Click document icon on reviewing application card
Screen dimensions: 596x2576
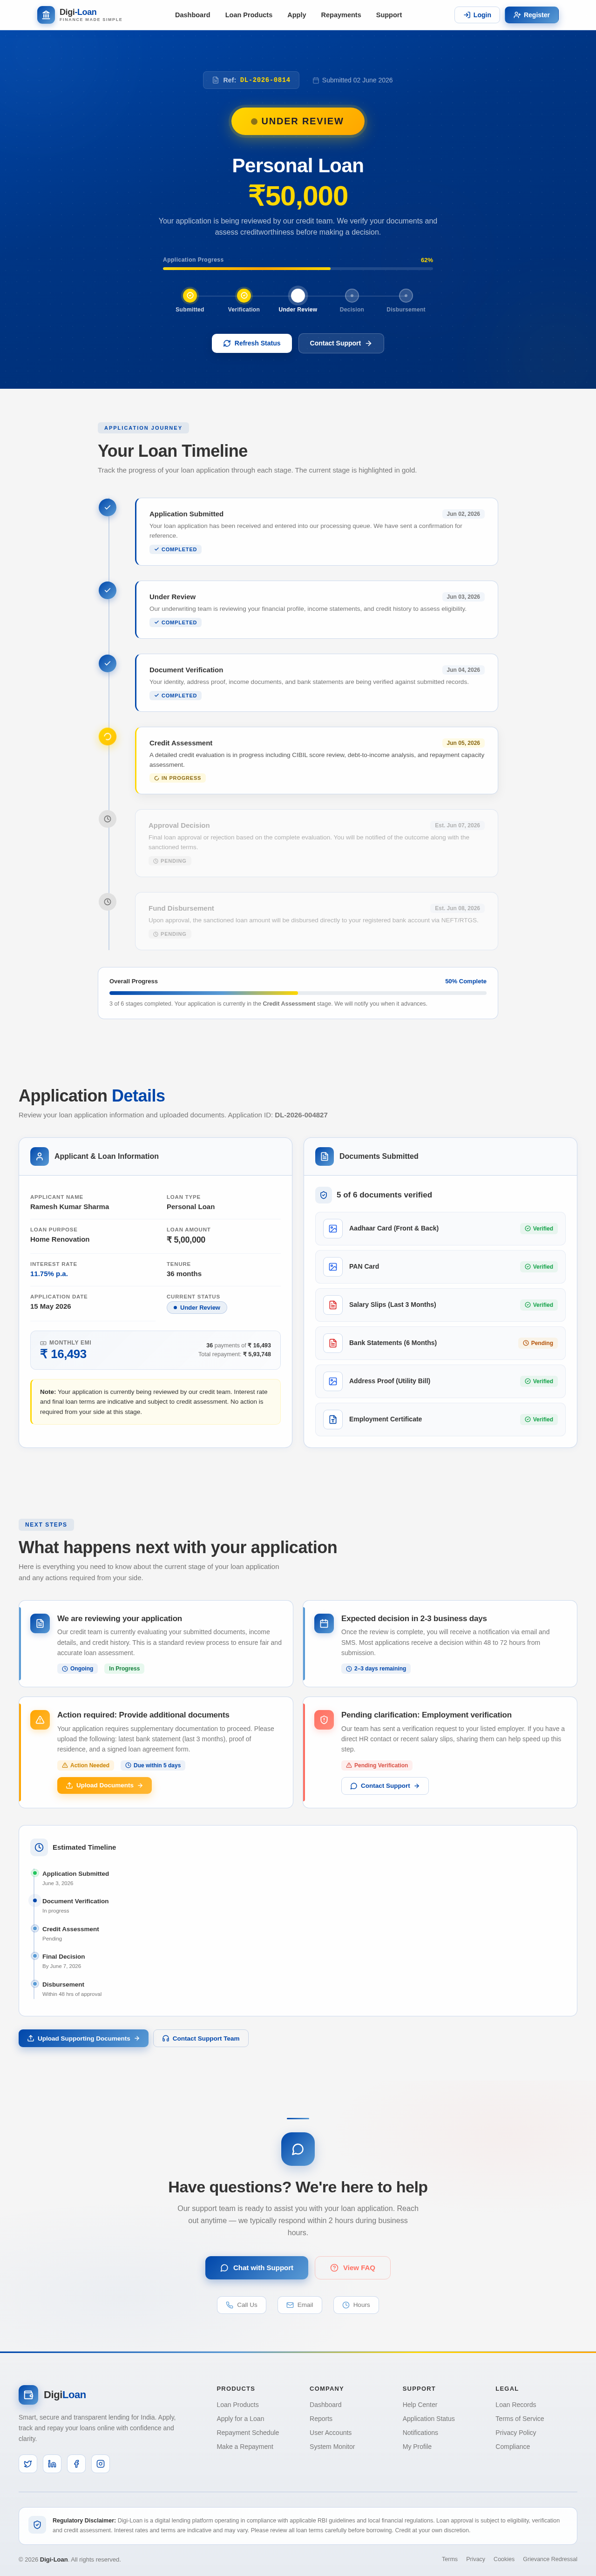(x=40, y=1624)
